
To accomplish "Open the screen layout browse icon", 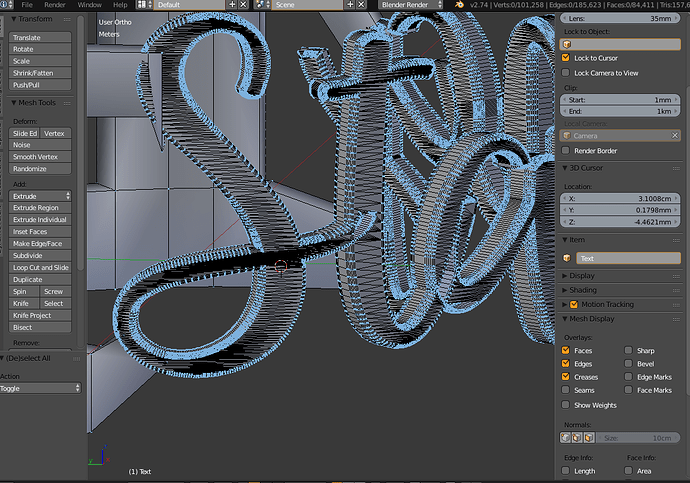I will [x=144, y=5].
